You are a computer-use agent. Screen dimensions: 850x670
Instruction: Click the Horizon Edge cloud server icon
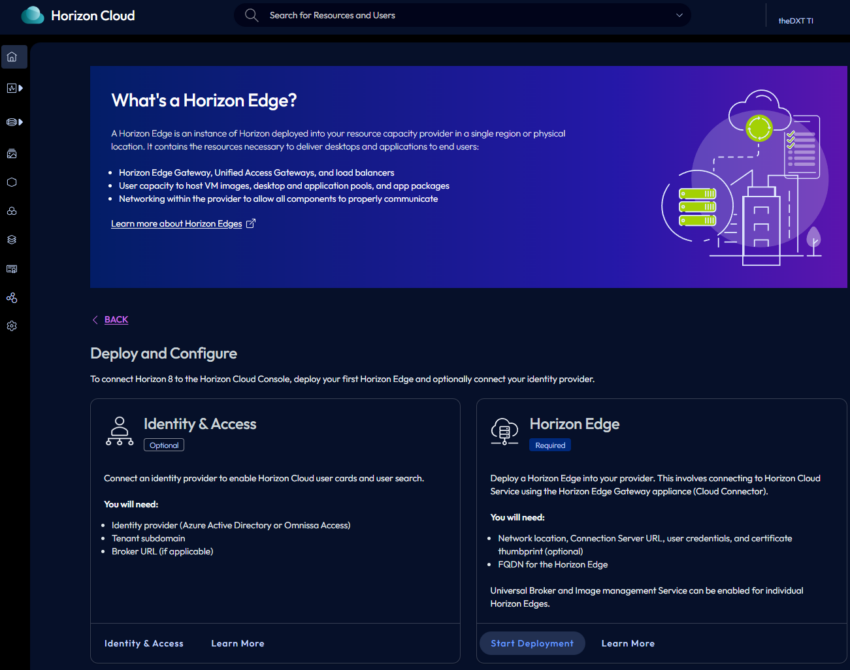[505, 431]
